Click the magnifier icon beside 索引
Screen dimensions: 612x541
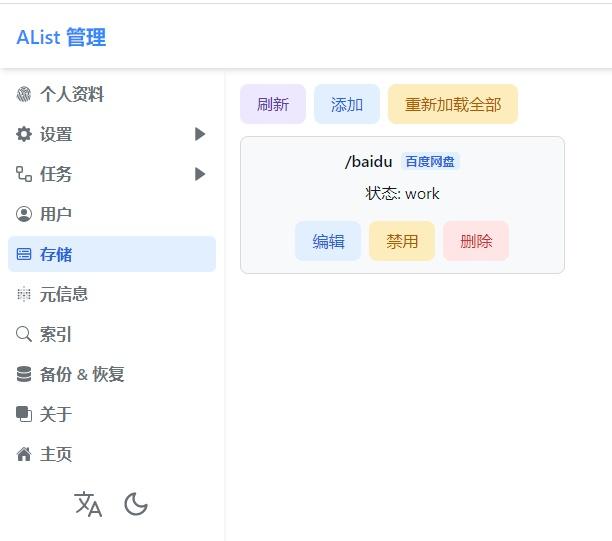(24, 334)
